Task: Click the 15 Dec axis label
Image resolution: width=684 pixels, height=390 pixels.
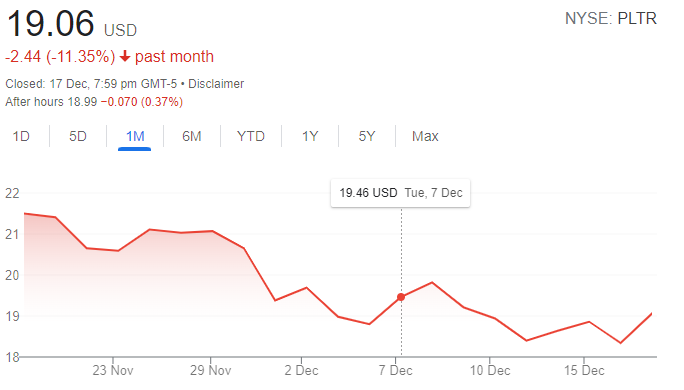Action: tap(584, 370)
